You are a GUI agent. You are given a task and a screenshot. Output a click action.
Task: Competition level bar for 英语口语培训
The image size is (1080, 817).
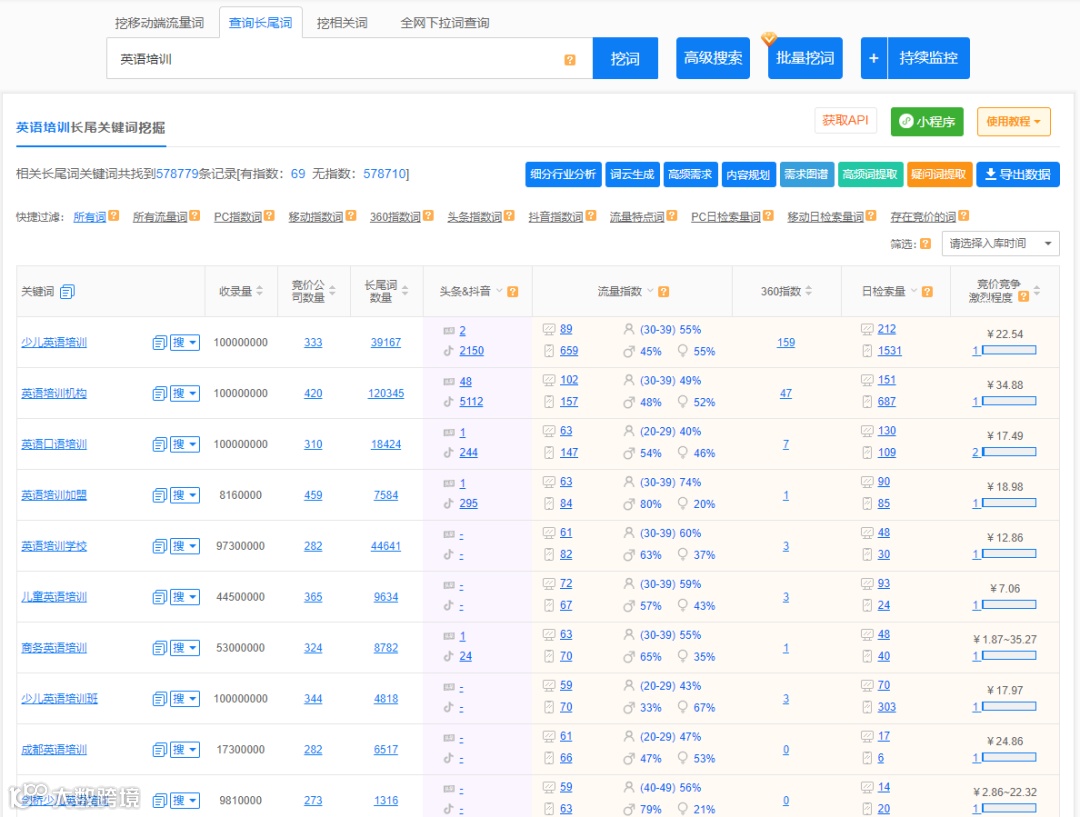pyautogui.click(x=1009, y=452)
